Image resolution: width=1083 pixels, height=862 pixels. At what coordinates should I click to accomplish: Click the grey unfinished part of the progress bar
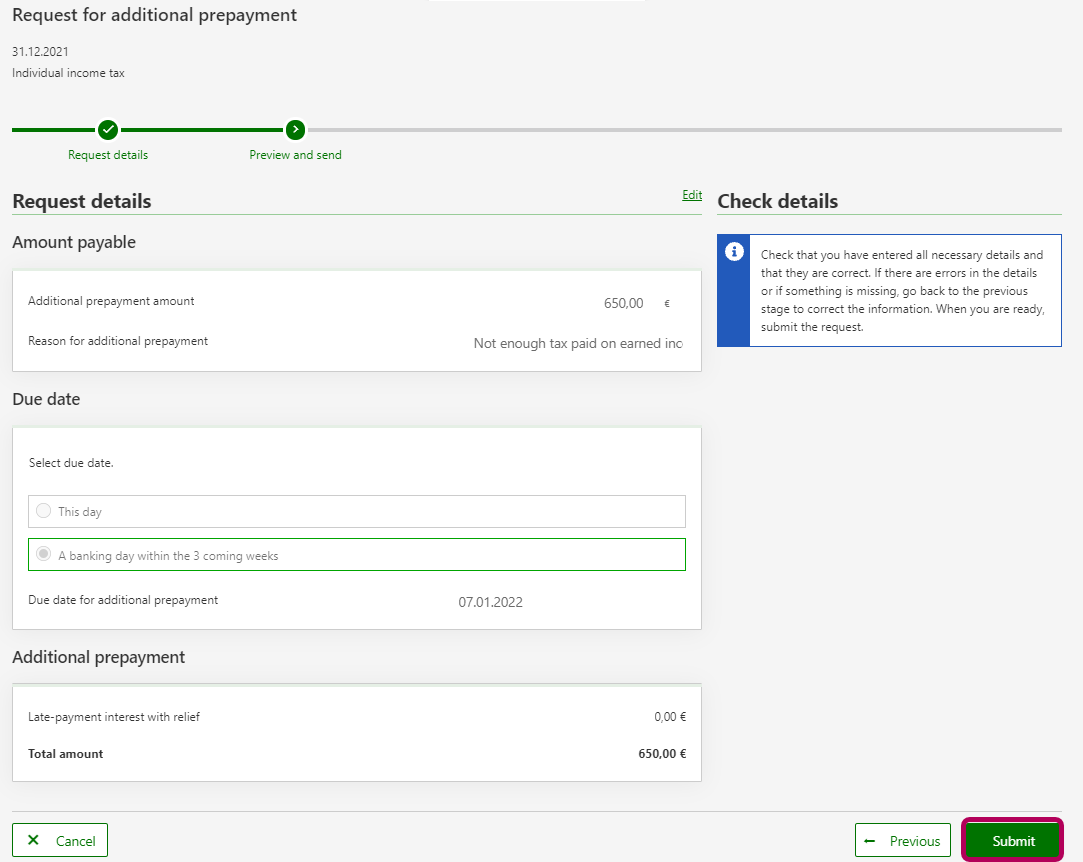tap(680, 130)
